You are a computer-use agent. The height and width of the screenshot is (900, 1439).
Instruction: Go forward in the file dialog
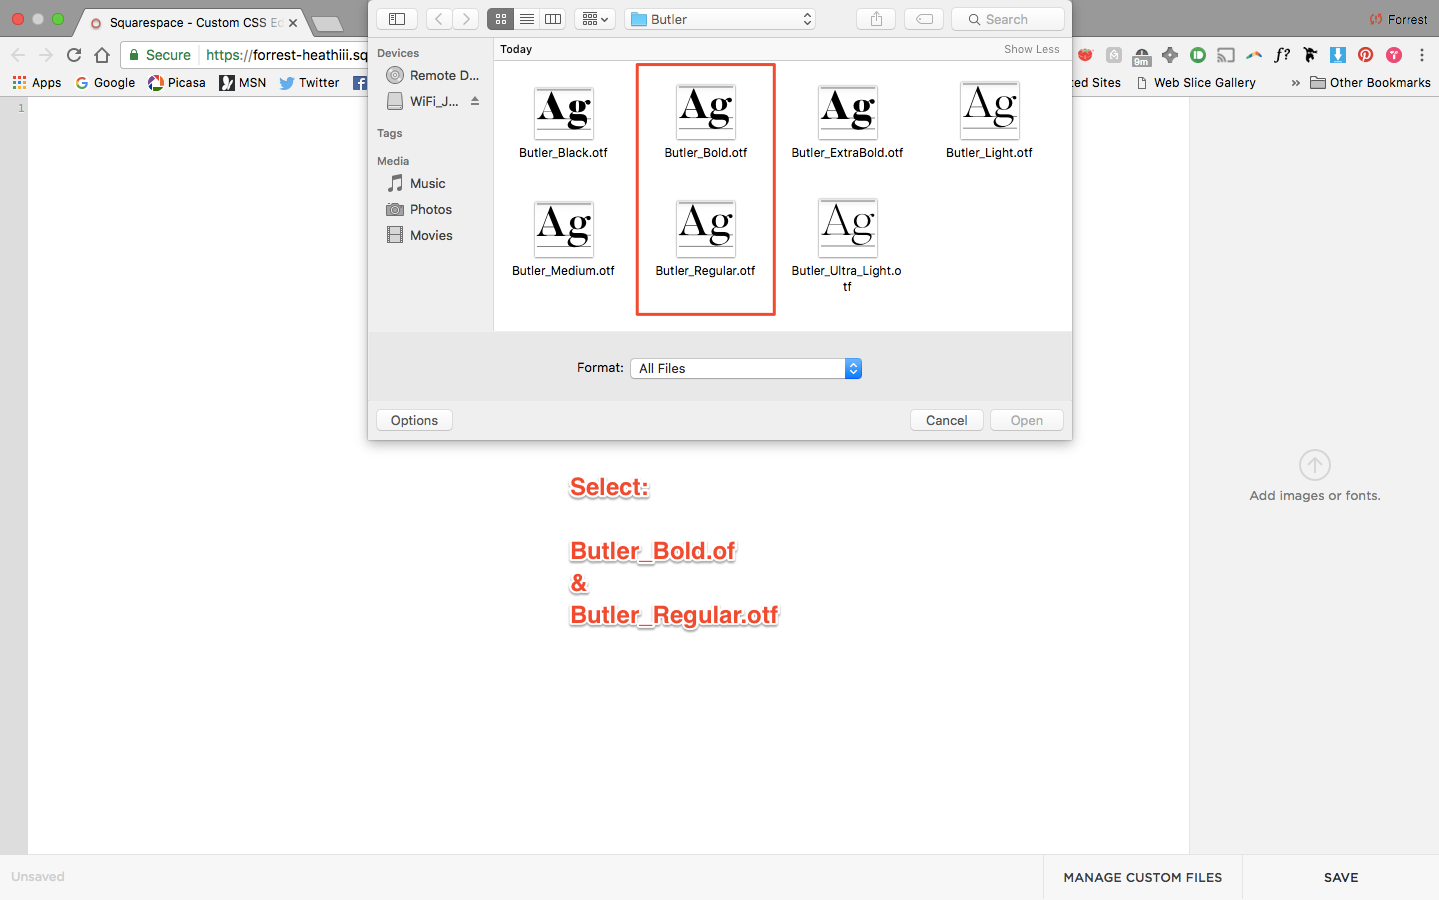(x=466, y=19)
